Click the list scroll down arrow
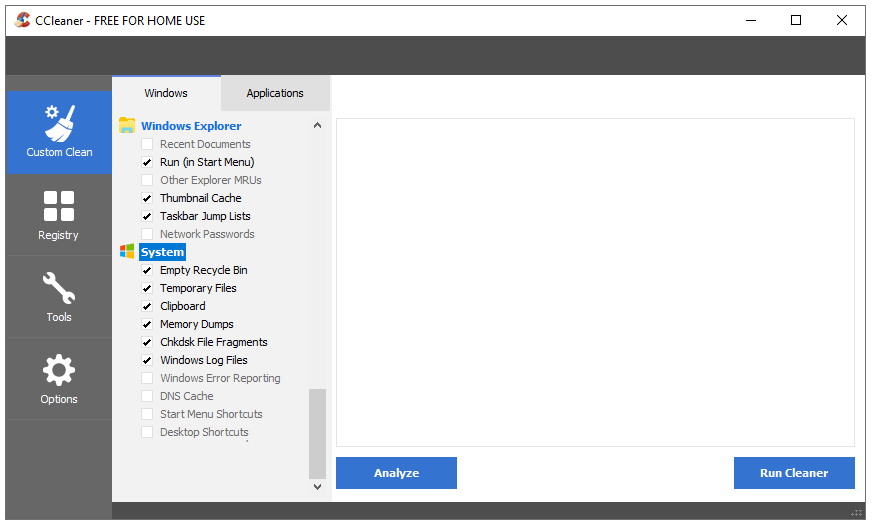Viewport: 873px width, 529px height. point(317,487)
